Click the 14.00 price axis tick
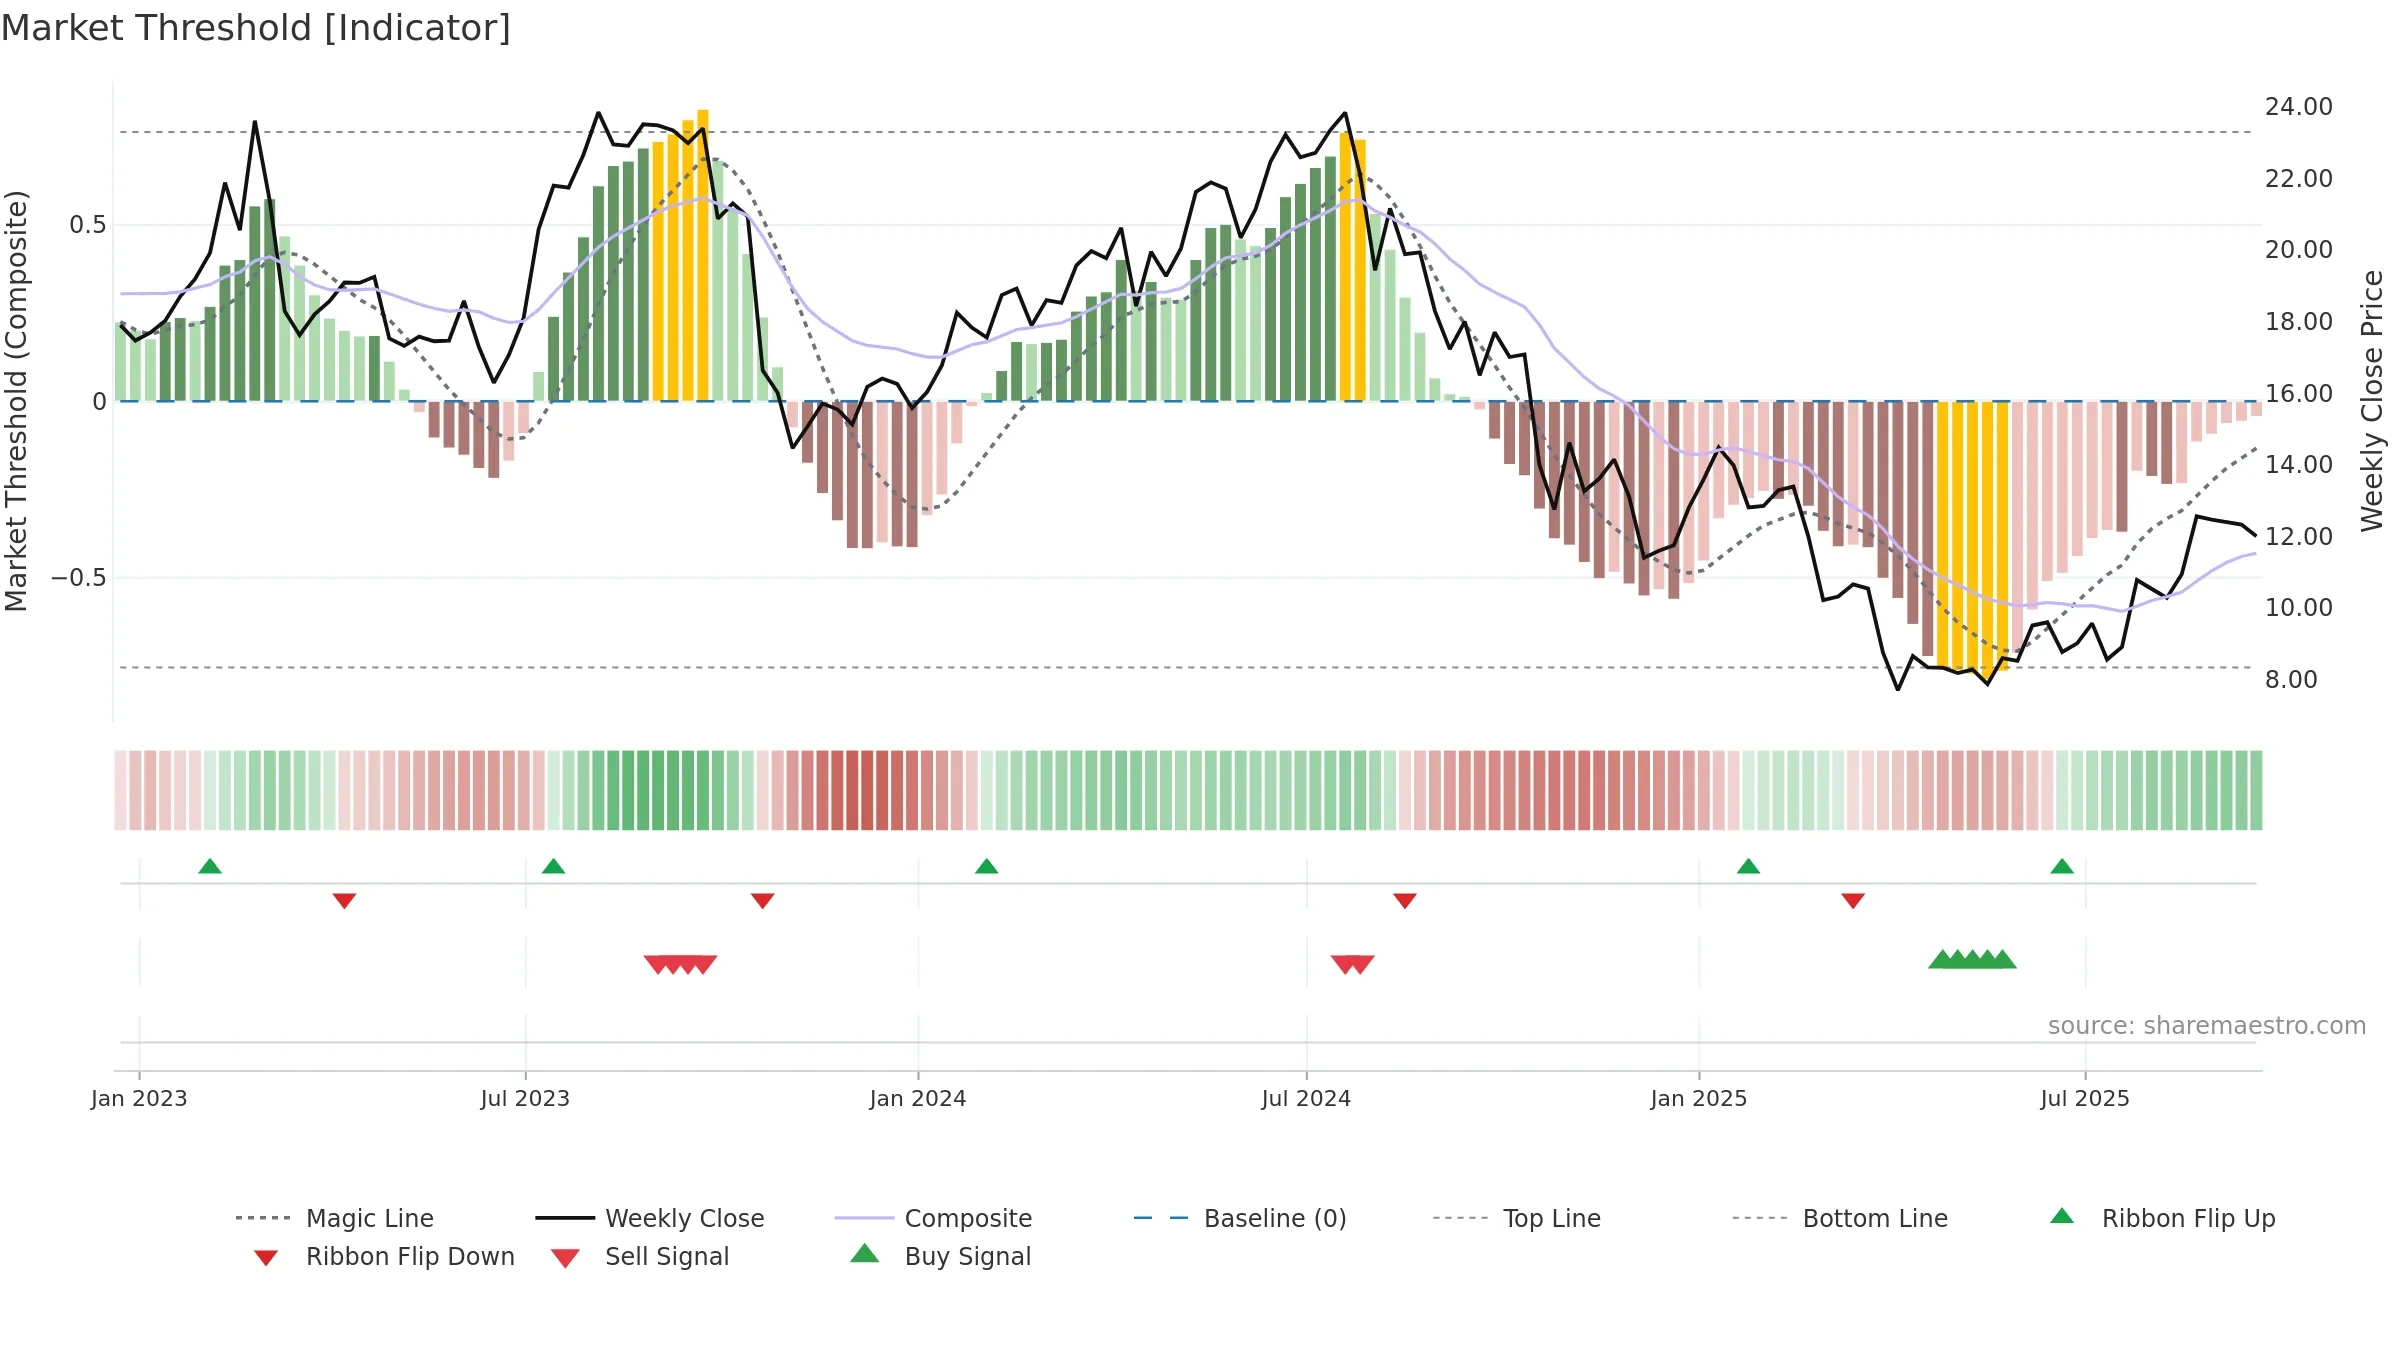This screenshot has width=2400, height=1350. [2299, 464]
